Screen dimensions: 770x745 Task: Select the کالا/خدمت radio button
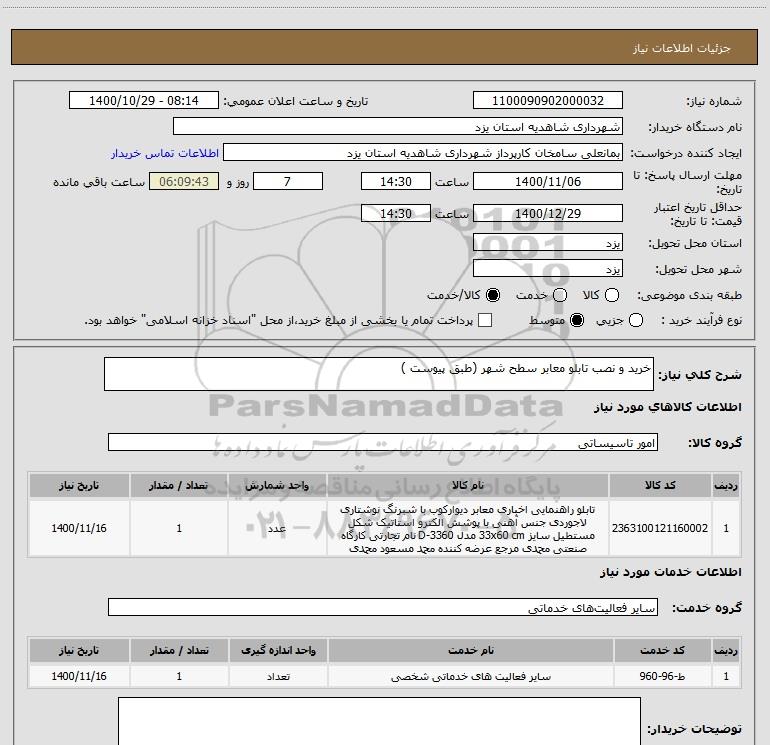[x=493, y=295]
